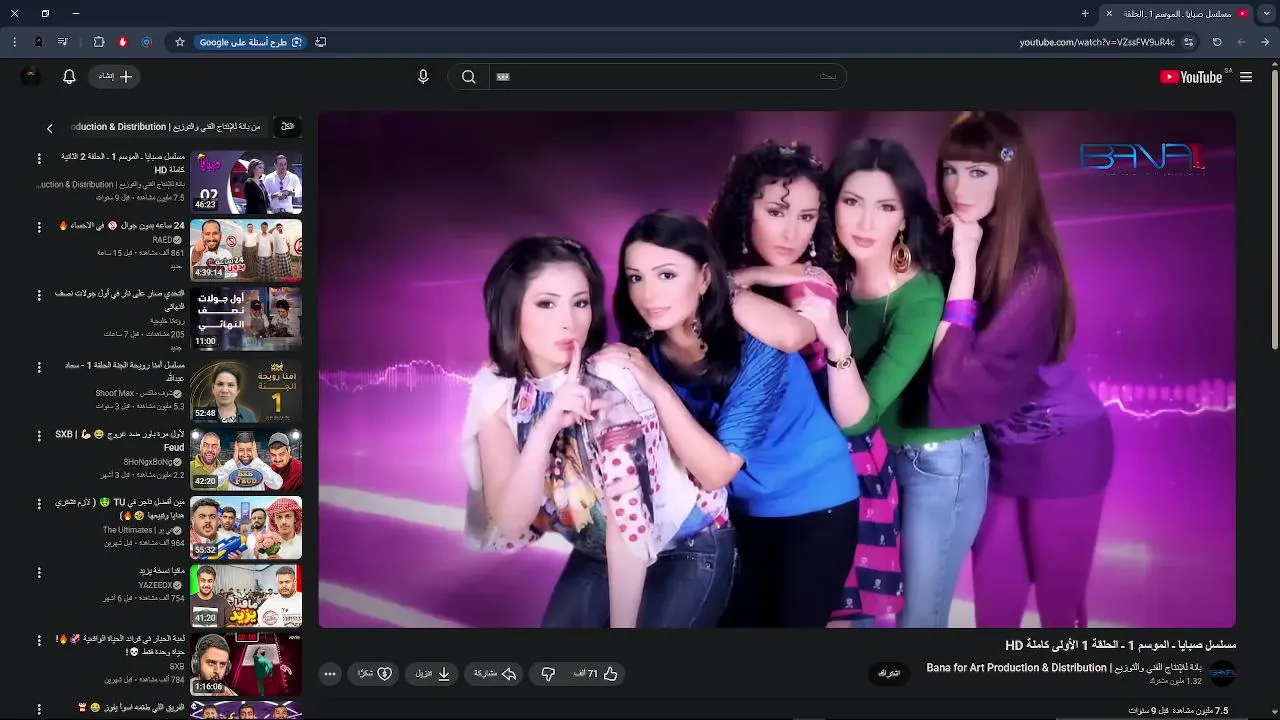Click the youtube.com URL address bar

tap(1097, 42)
